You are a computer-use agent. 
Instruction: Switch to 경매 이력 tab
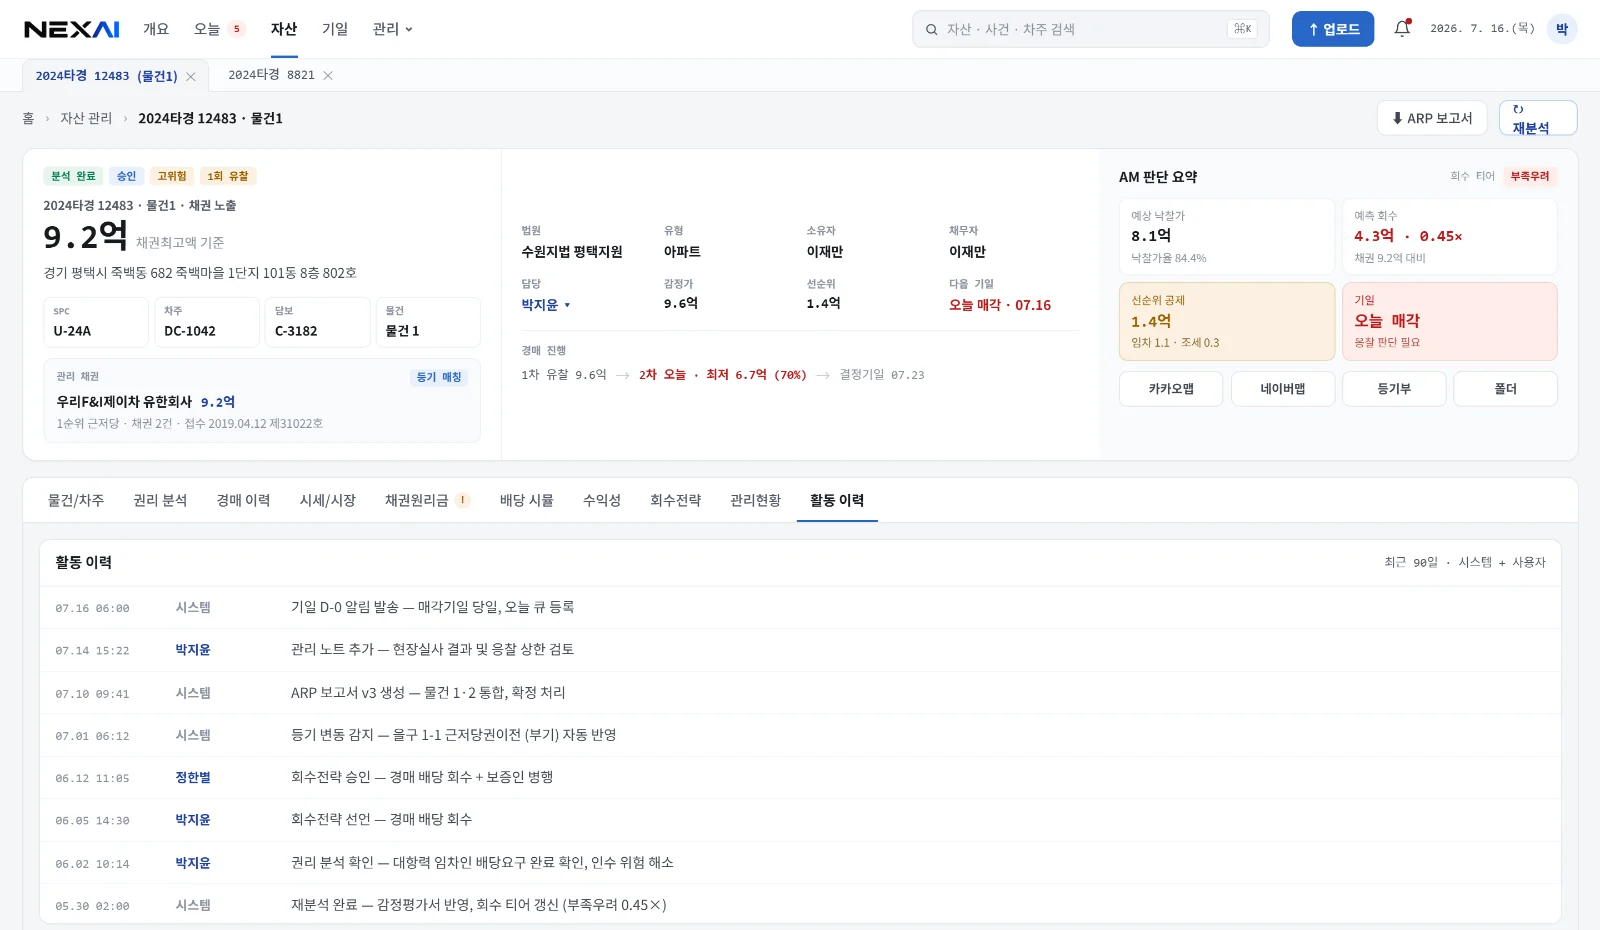coord(243,500)
